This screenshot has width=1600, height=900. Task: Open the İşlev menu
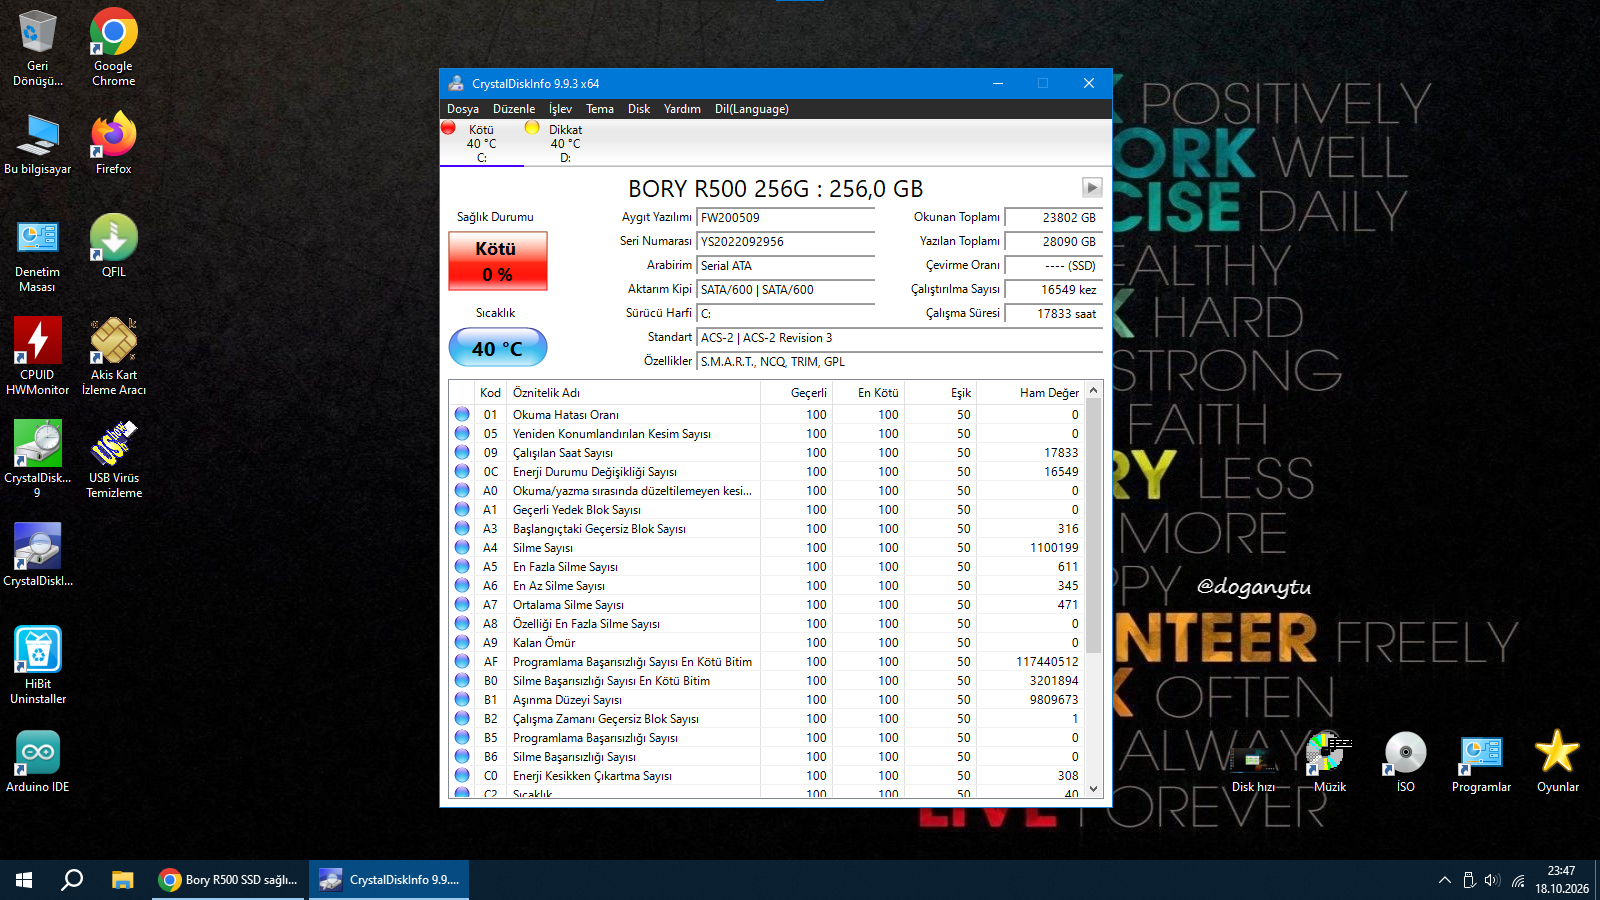(560, 109)
